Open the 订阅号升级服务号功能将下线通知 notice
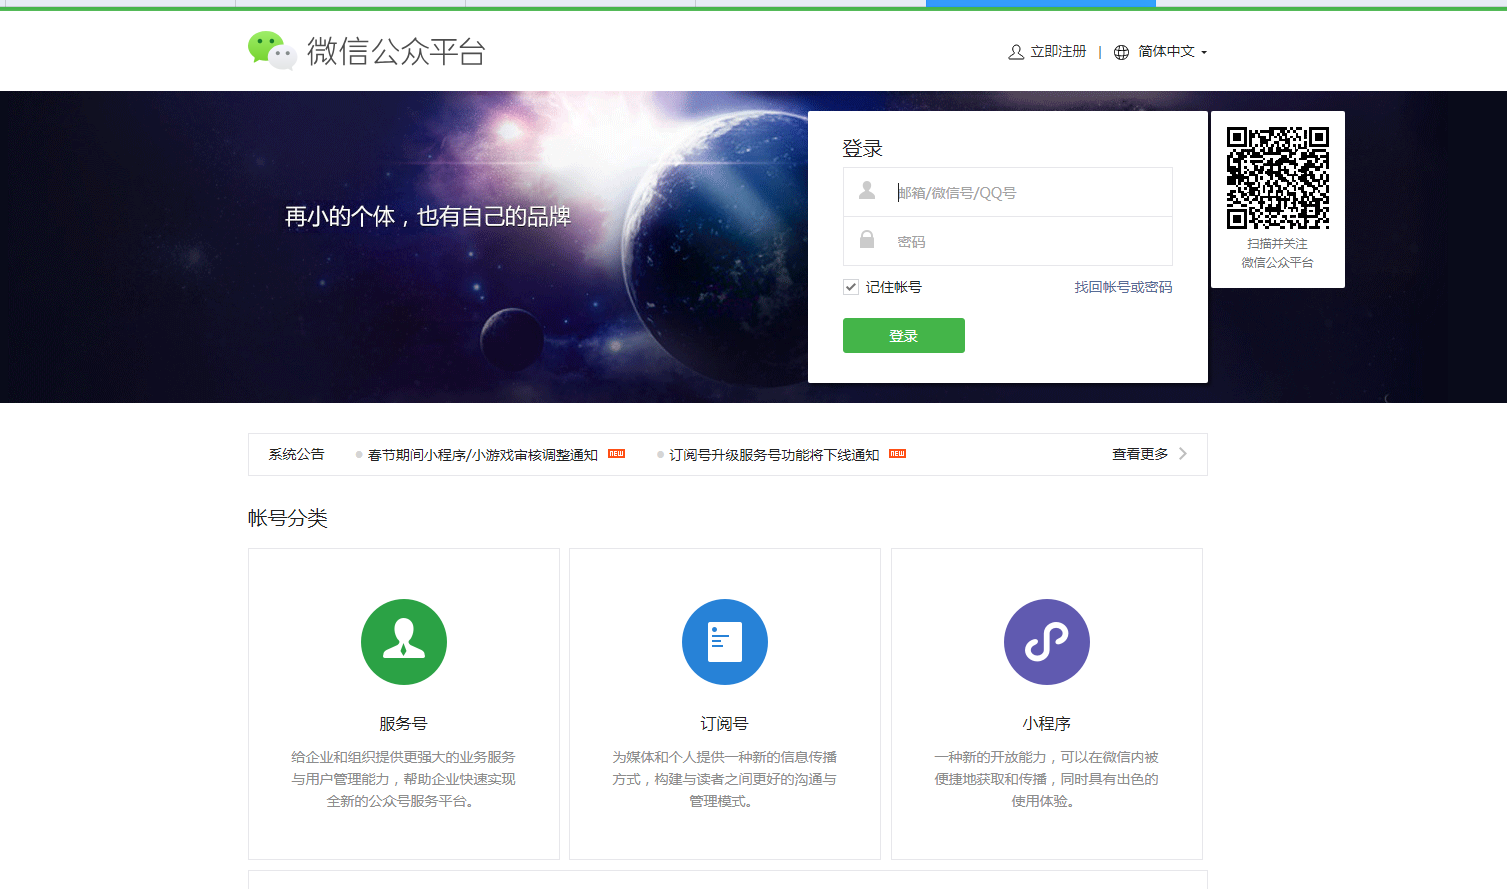 [774, 455]
